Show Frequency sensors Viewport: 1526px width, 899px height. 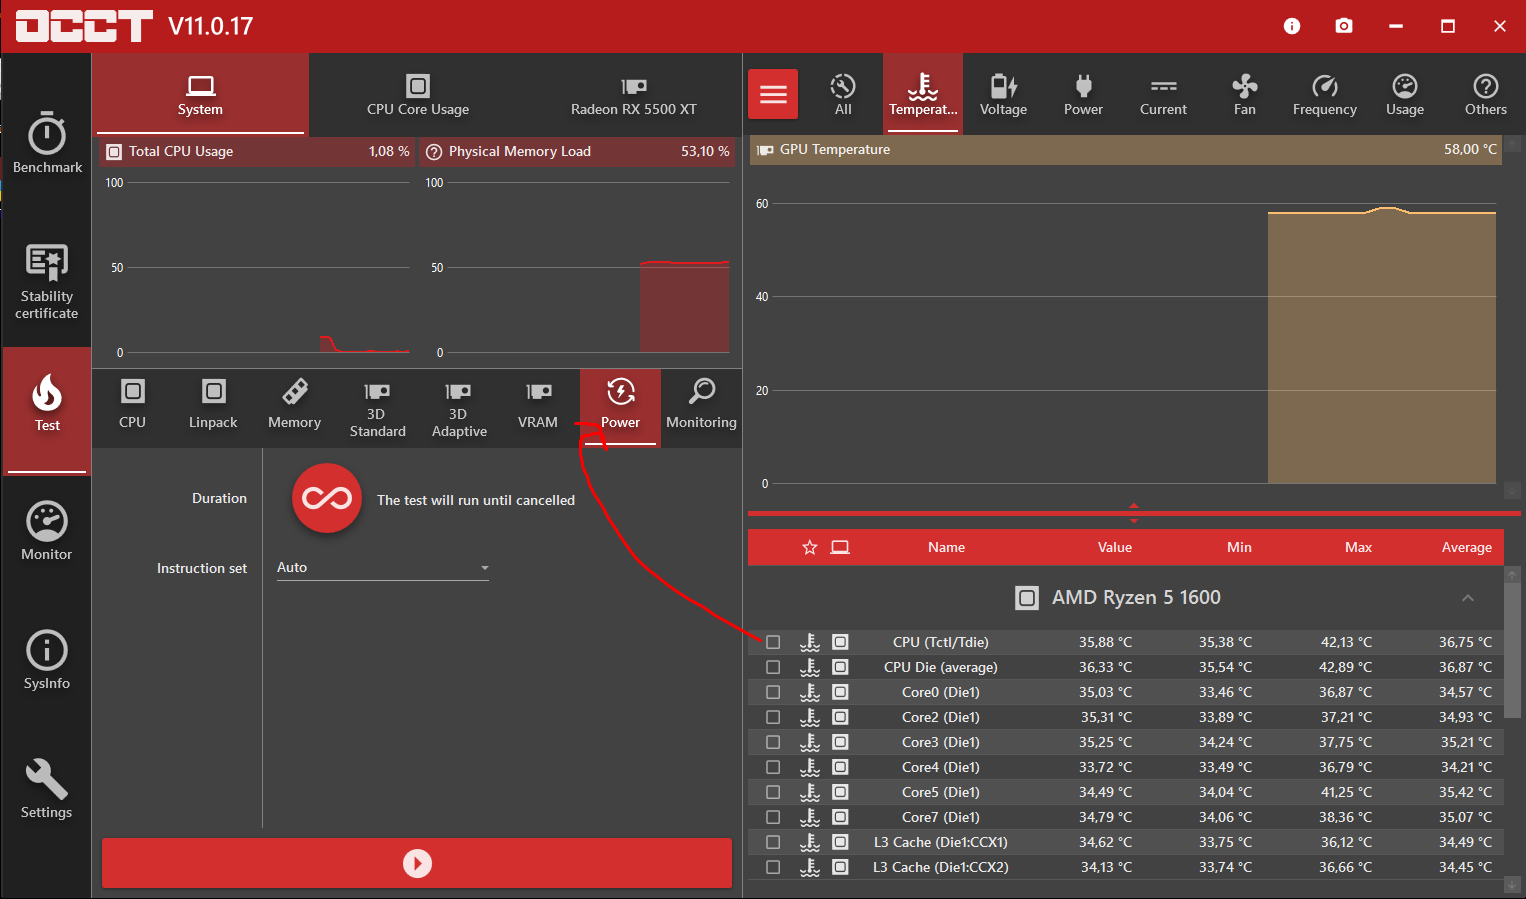pos(1324,95)
